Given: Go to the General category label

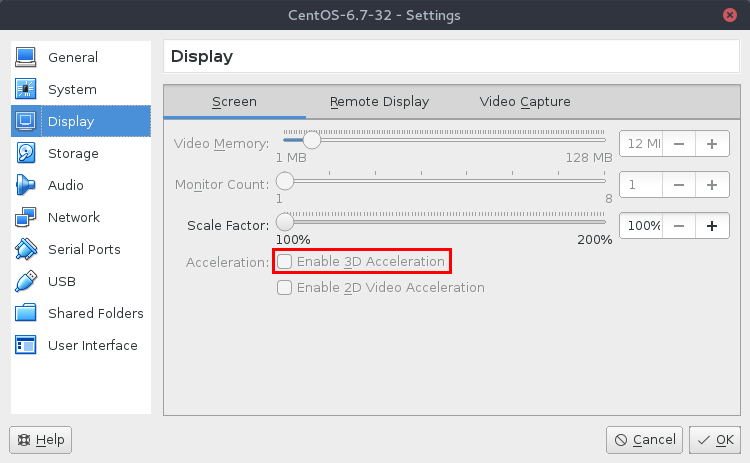Looking at the screenshot, I should pyautogui.click(x=73, y=57).
